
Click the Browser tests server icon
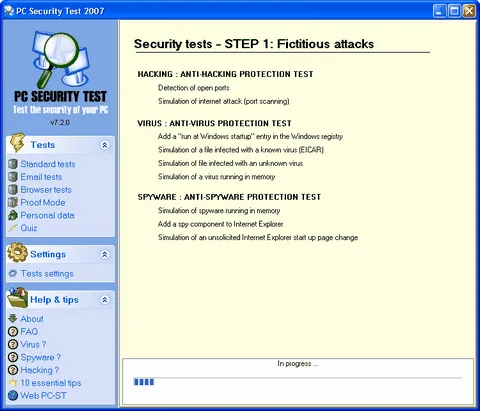pos(13,190)
